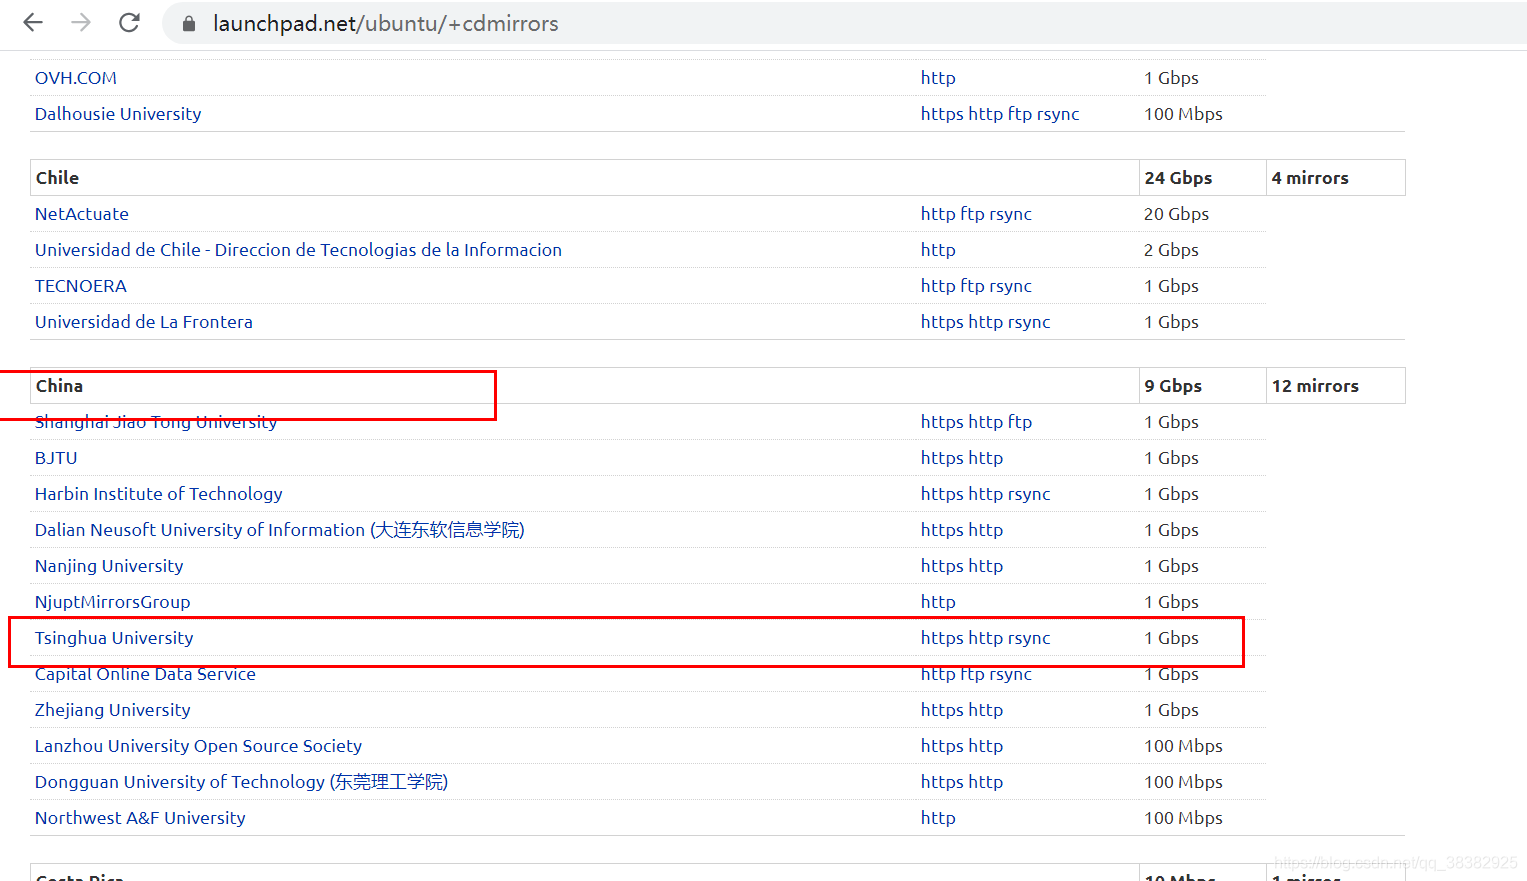1527x881 pixels.
Task: Click the https link for Universidad de La Frontera
Action: [x=942, y=322]
